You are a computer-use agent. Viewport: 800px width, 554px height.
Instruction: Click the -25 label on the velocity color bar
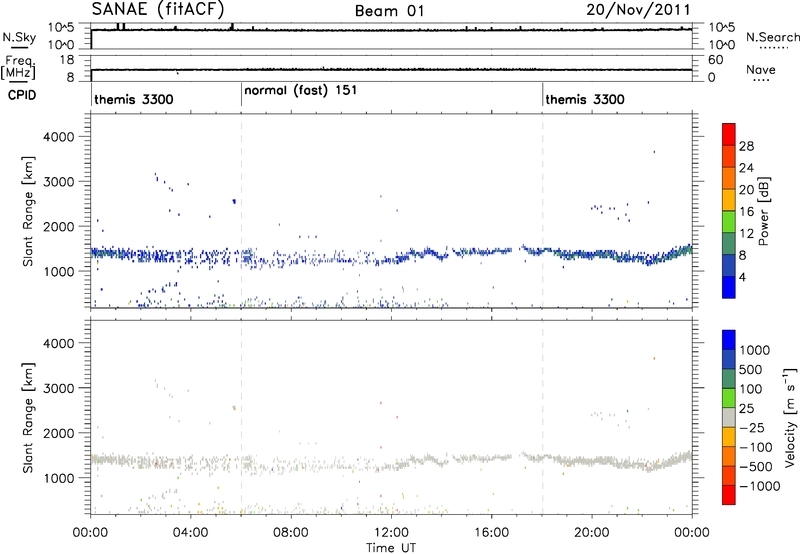tap(752, 428)
